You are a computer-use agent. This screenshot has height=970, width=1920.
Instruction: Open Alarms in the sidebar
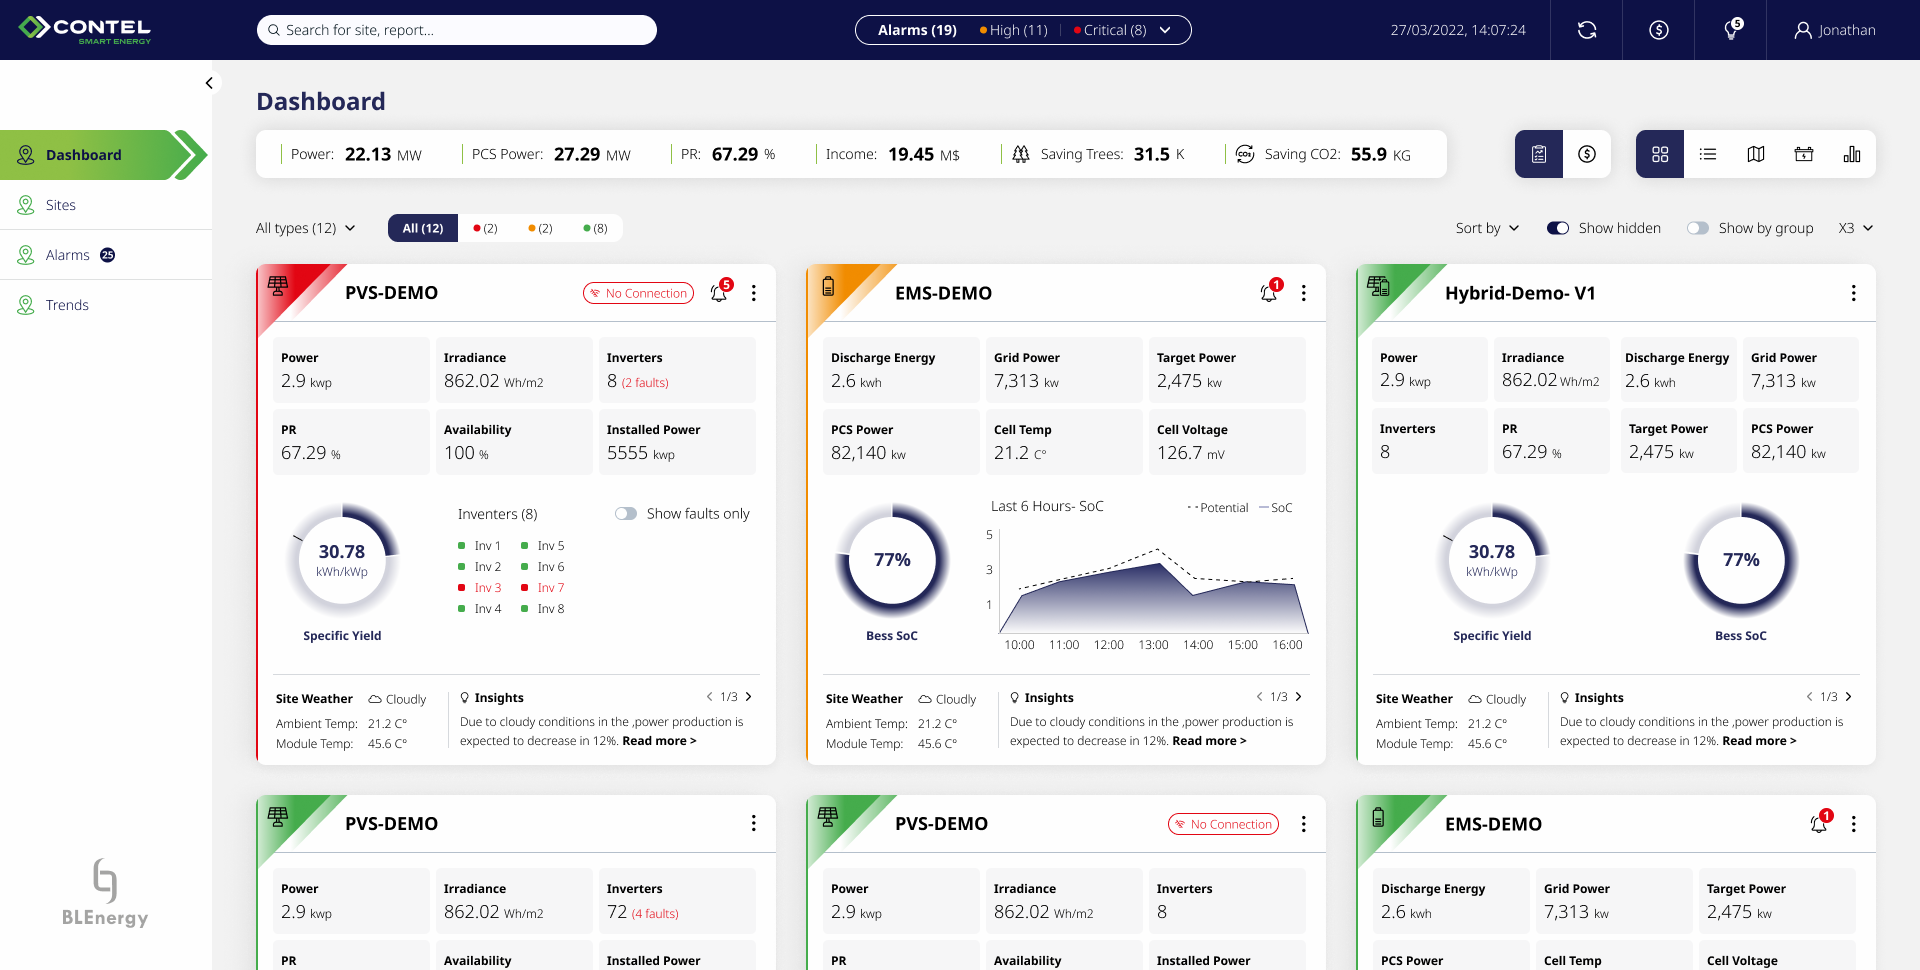click(x=106, y=255)
